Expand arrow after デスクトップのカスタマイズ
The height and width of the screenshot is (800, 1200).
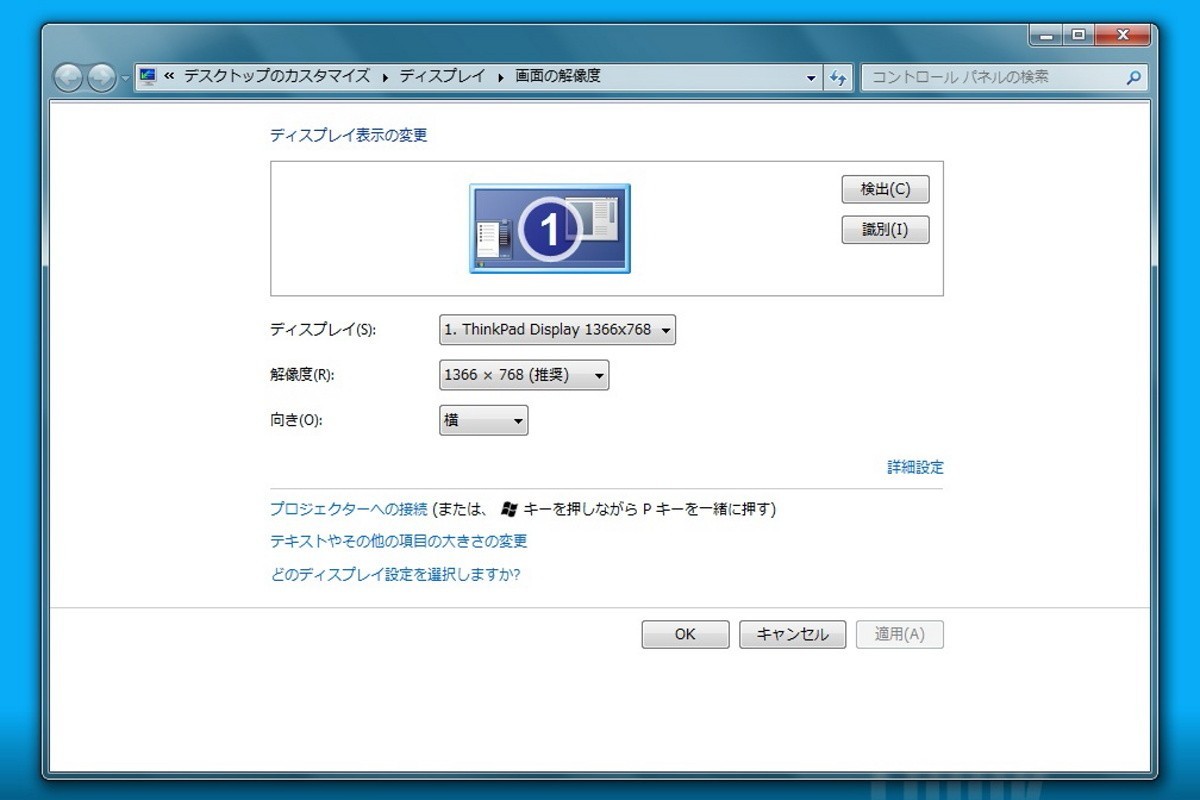(x=385, y=77)
